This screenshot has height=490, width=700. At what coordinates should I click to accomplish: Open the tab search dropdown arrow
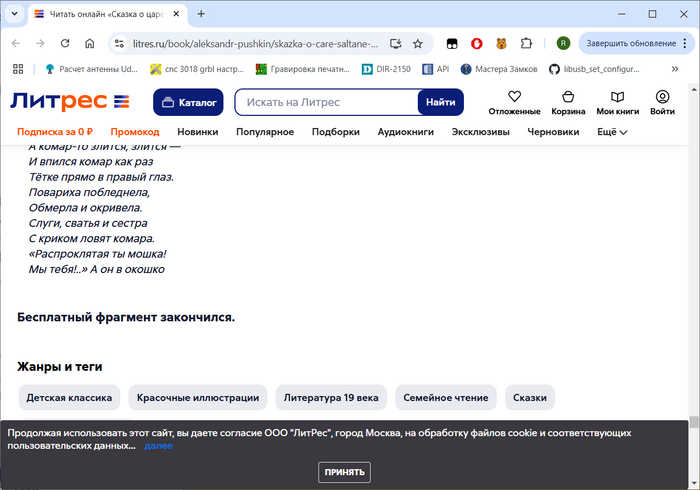coord(14,14)
